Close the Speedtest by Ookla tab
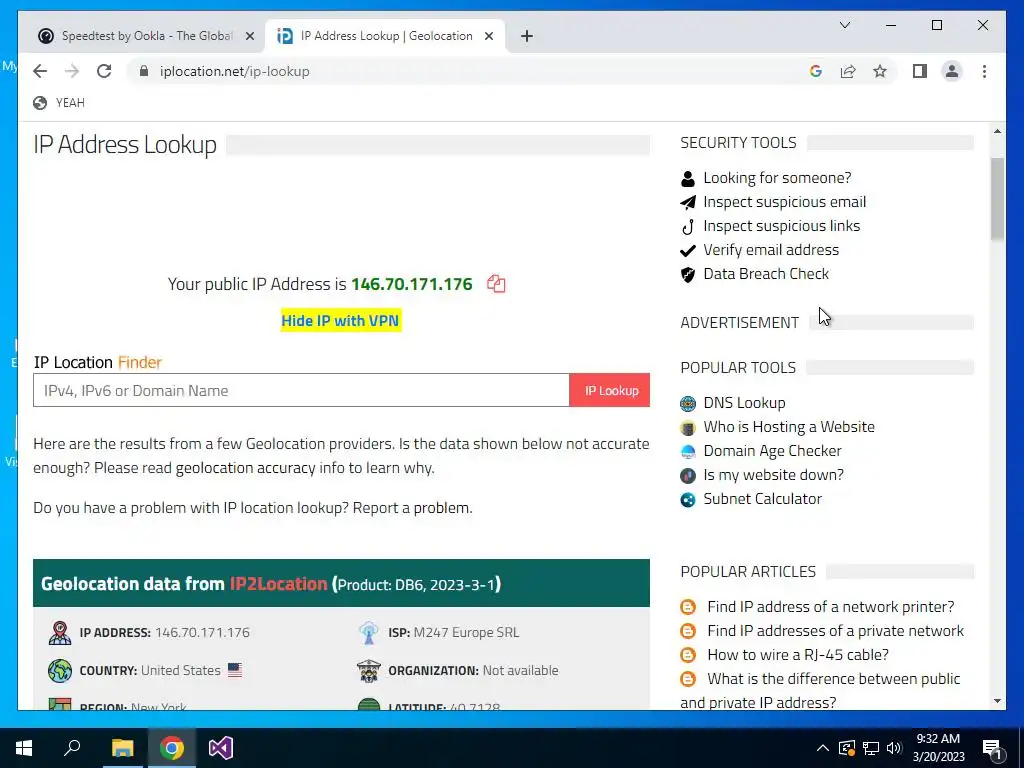 249,37
